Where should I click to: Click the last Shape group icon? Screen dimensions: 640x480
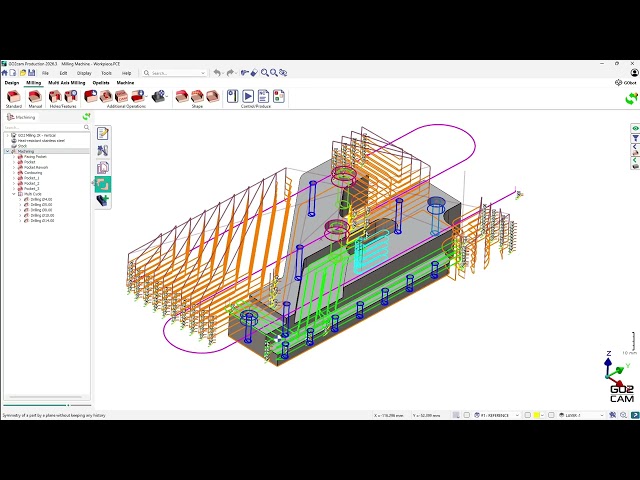[x=213, y=97]
